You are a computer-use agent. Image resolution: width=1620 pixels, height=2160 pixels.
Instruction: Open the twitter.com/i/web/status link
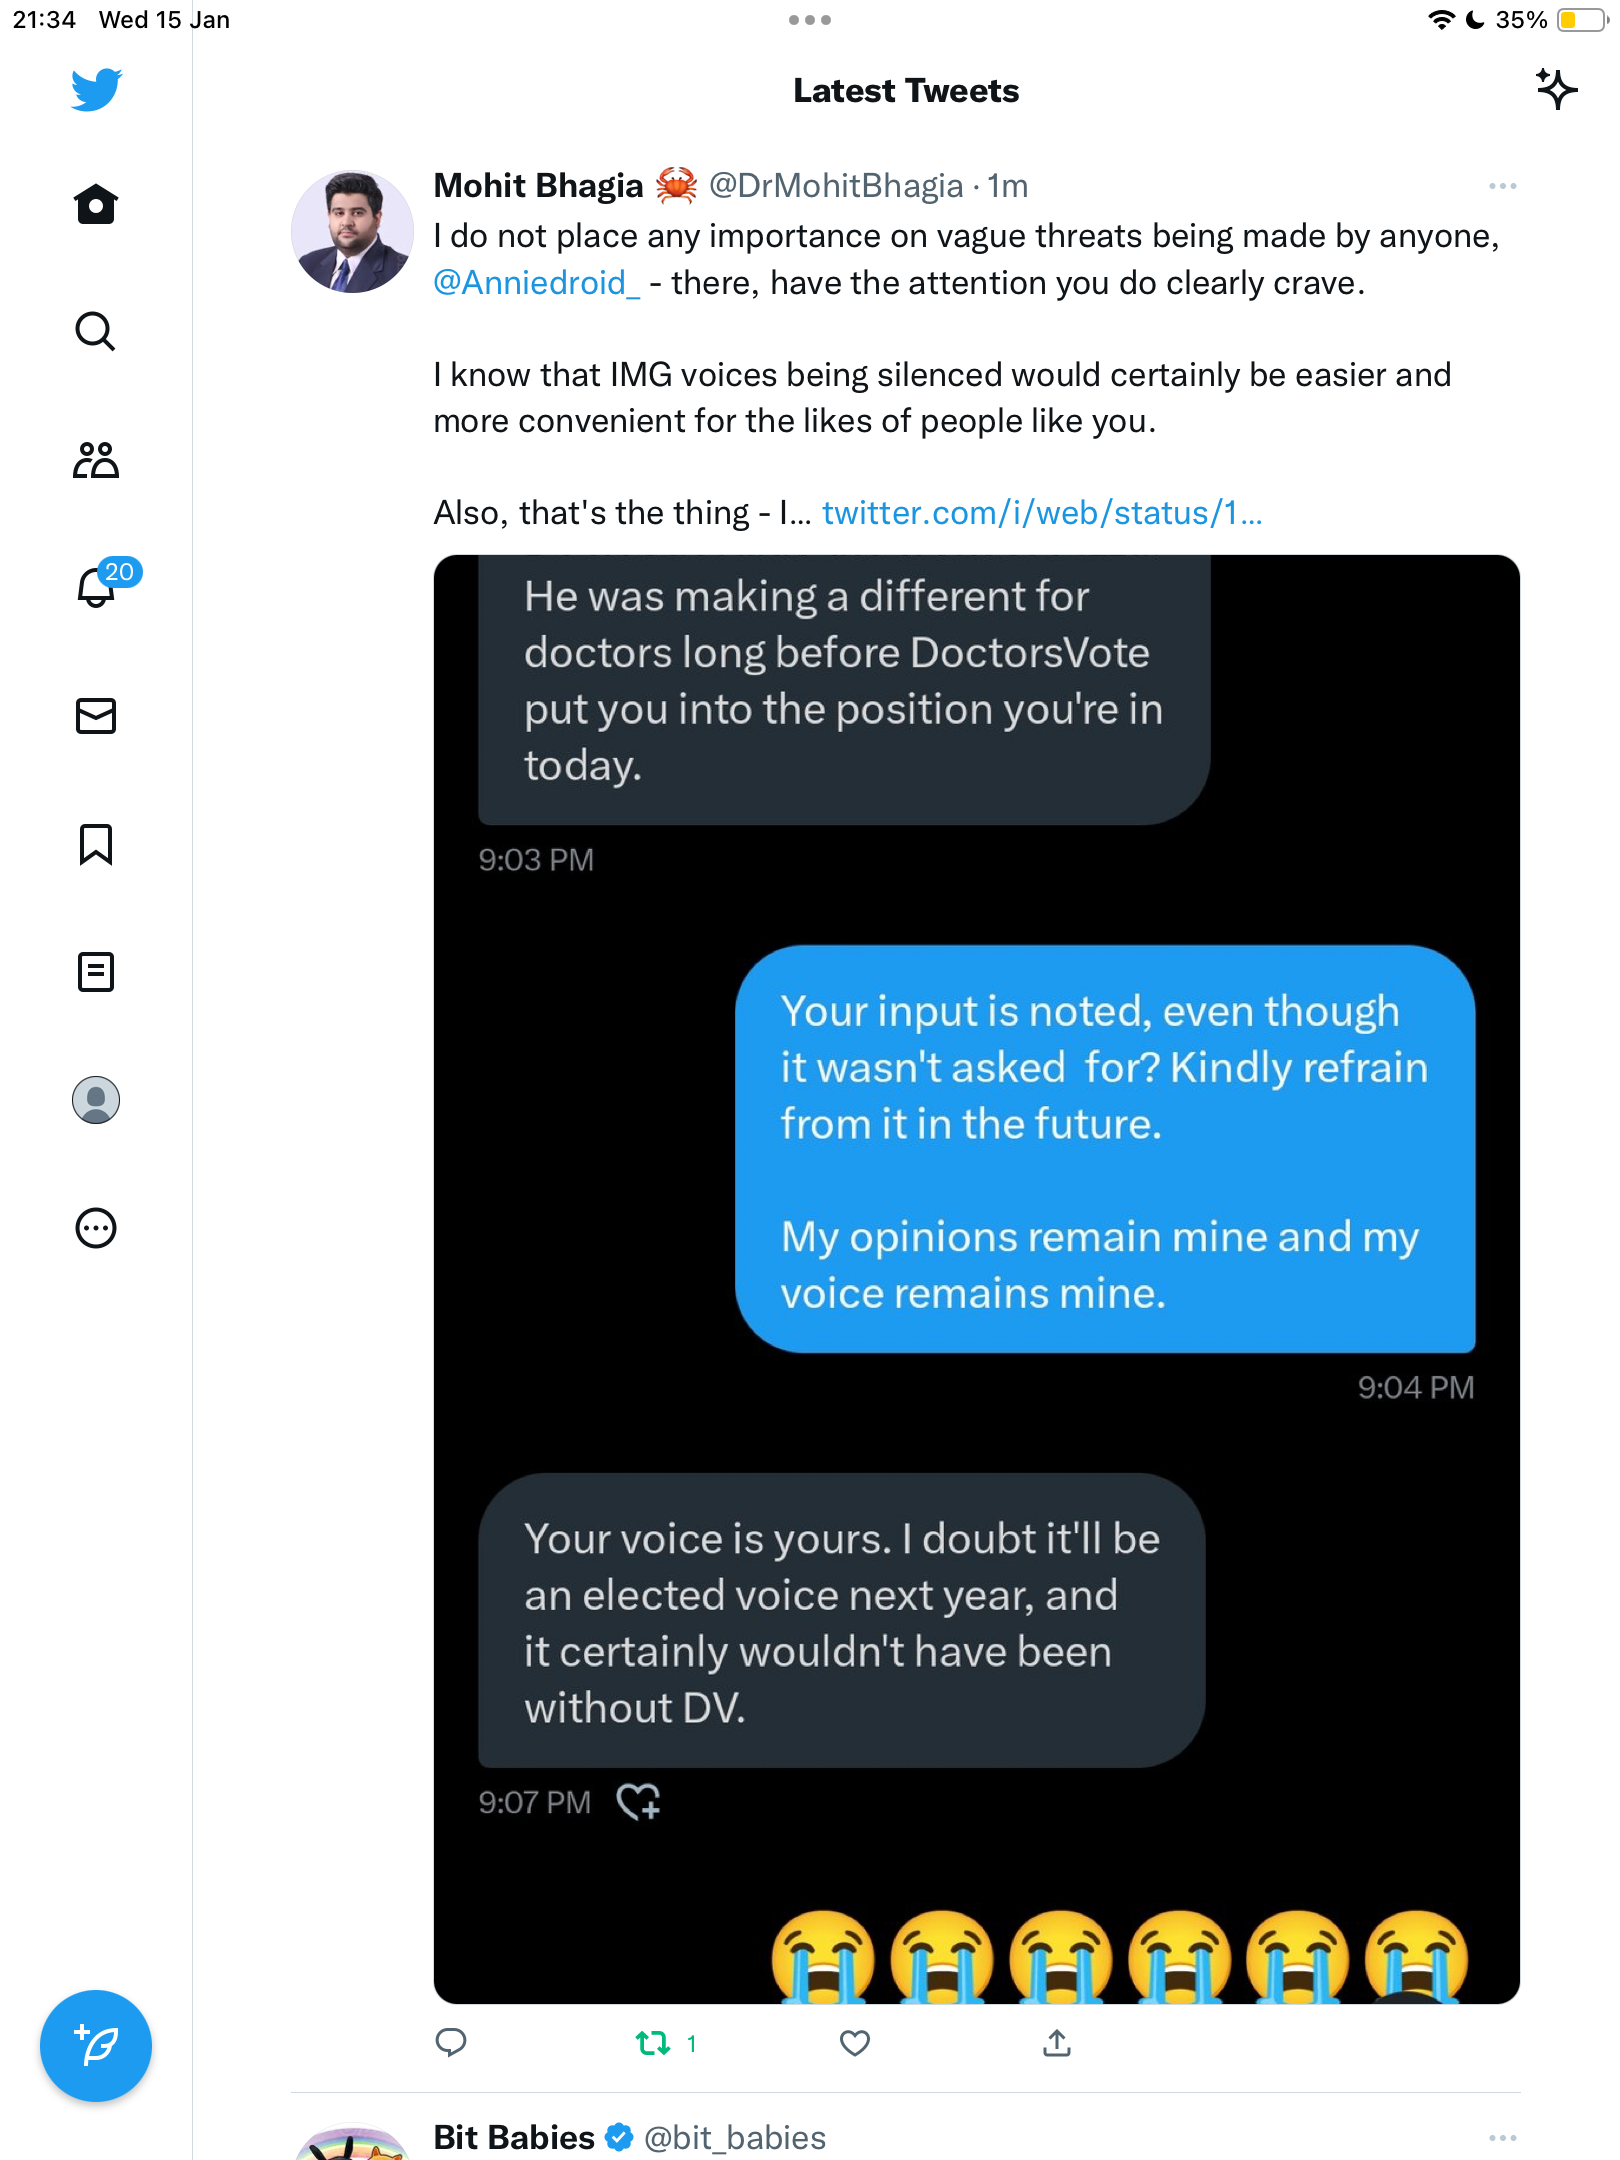1042,513
